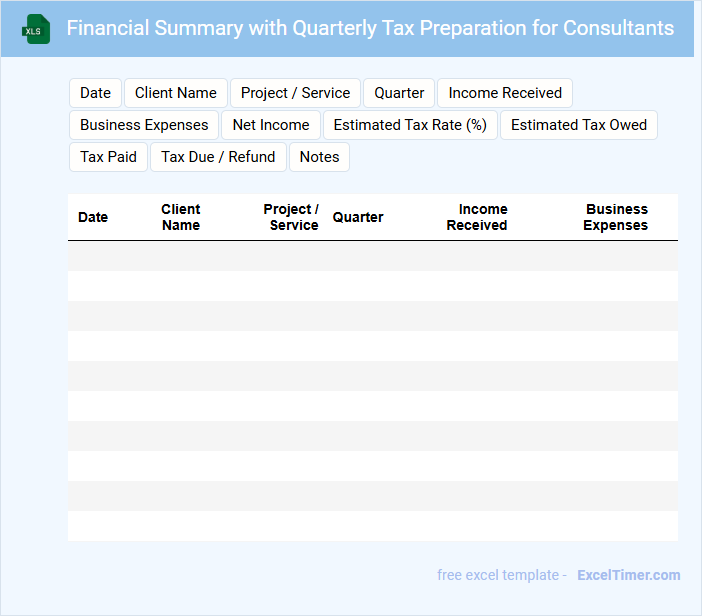Click the Income Received table header
Viewport: 702px width, 616px height.
point(478,217)
